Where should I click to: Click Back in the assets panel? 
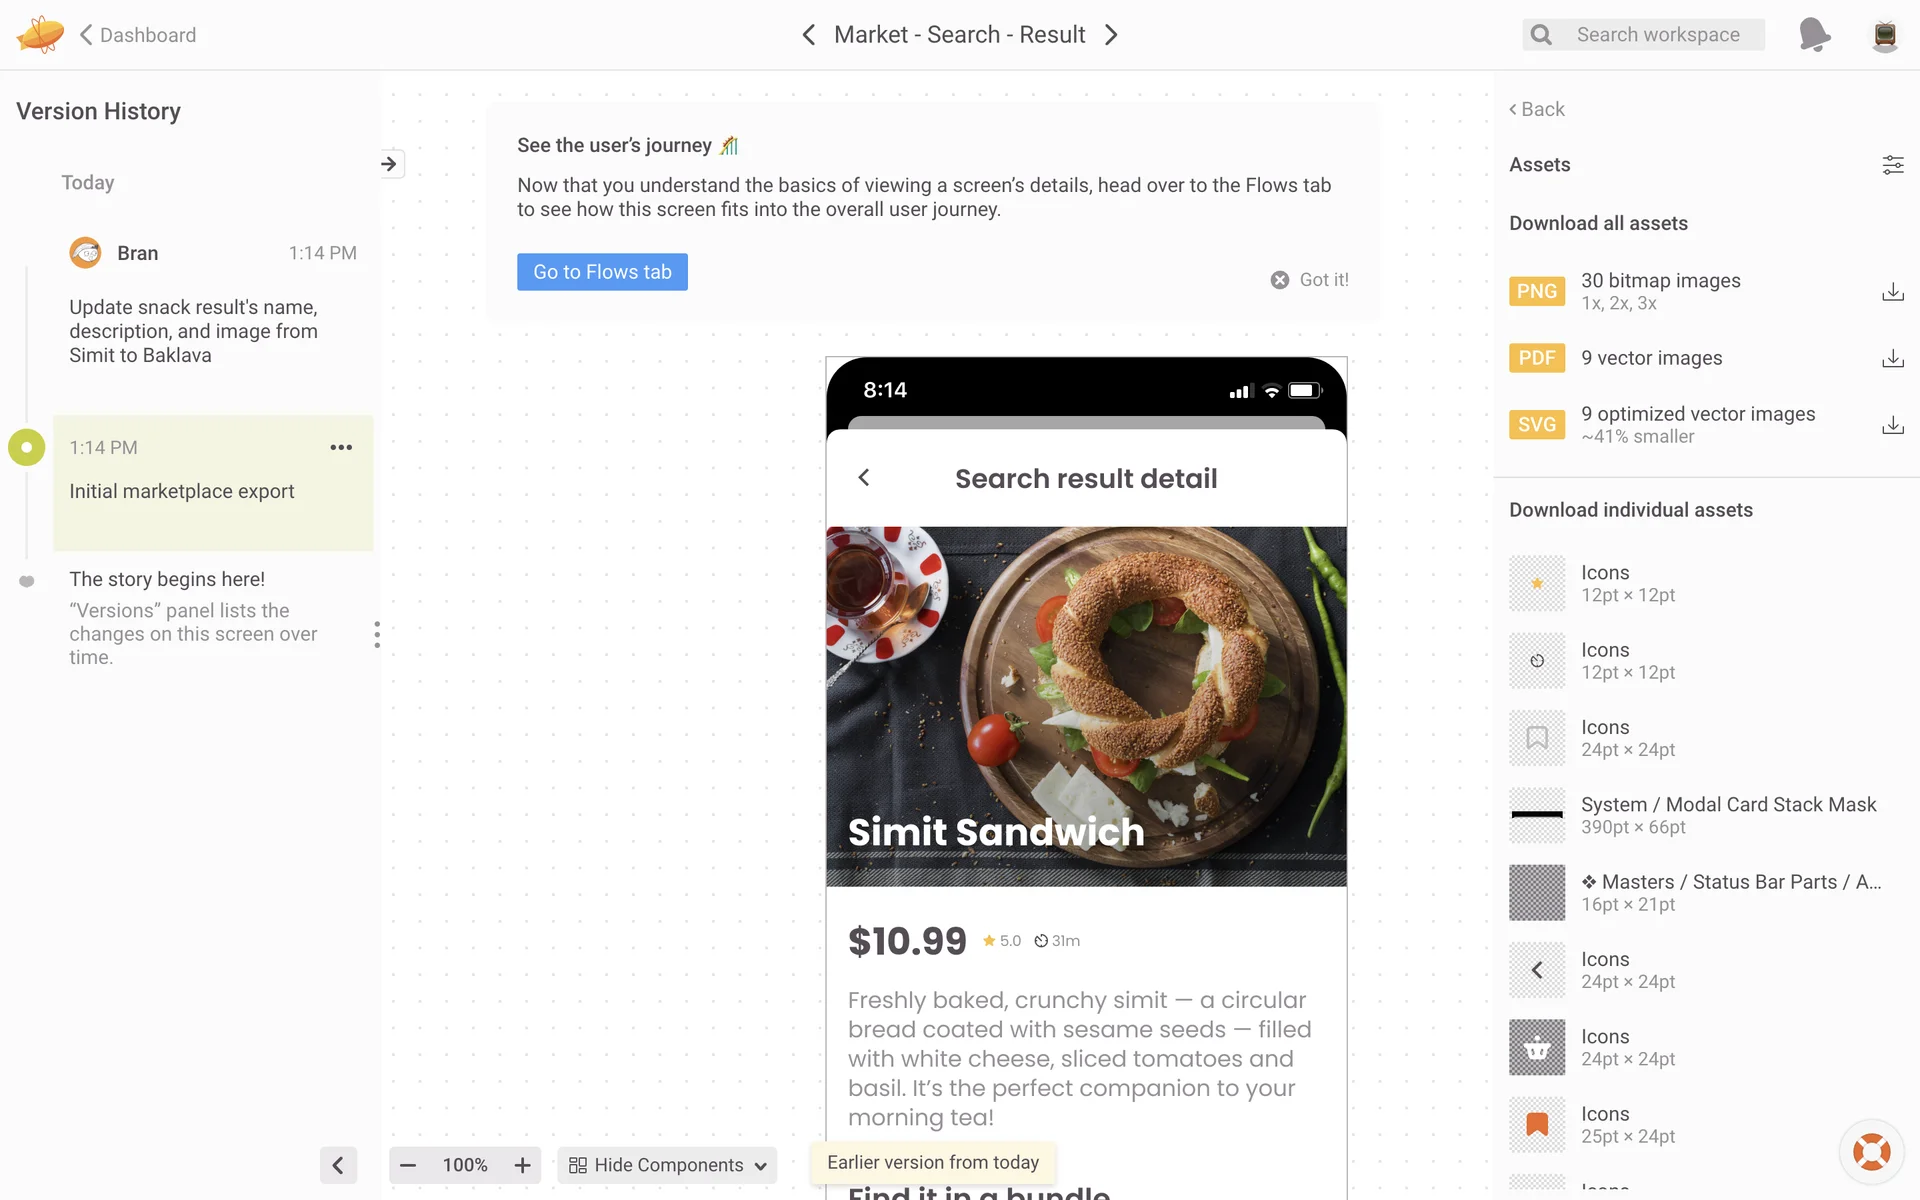click(x=1537, y=109)
